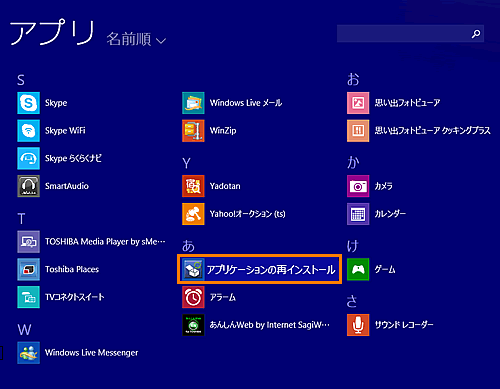Select the T group header
The width and height of the screenshot is (500, 389).
click(x=21, y=219)
